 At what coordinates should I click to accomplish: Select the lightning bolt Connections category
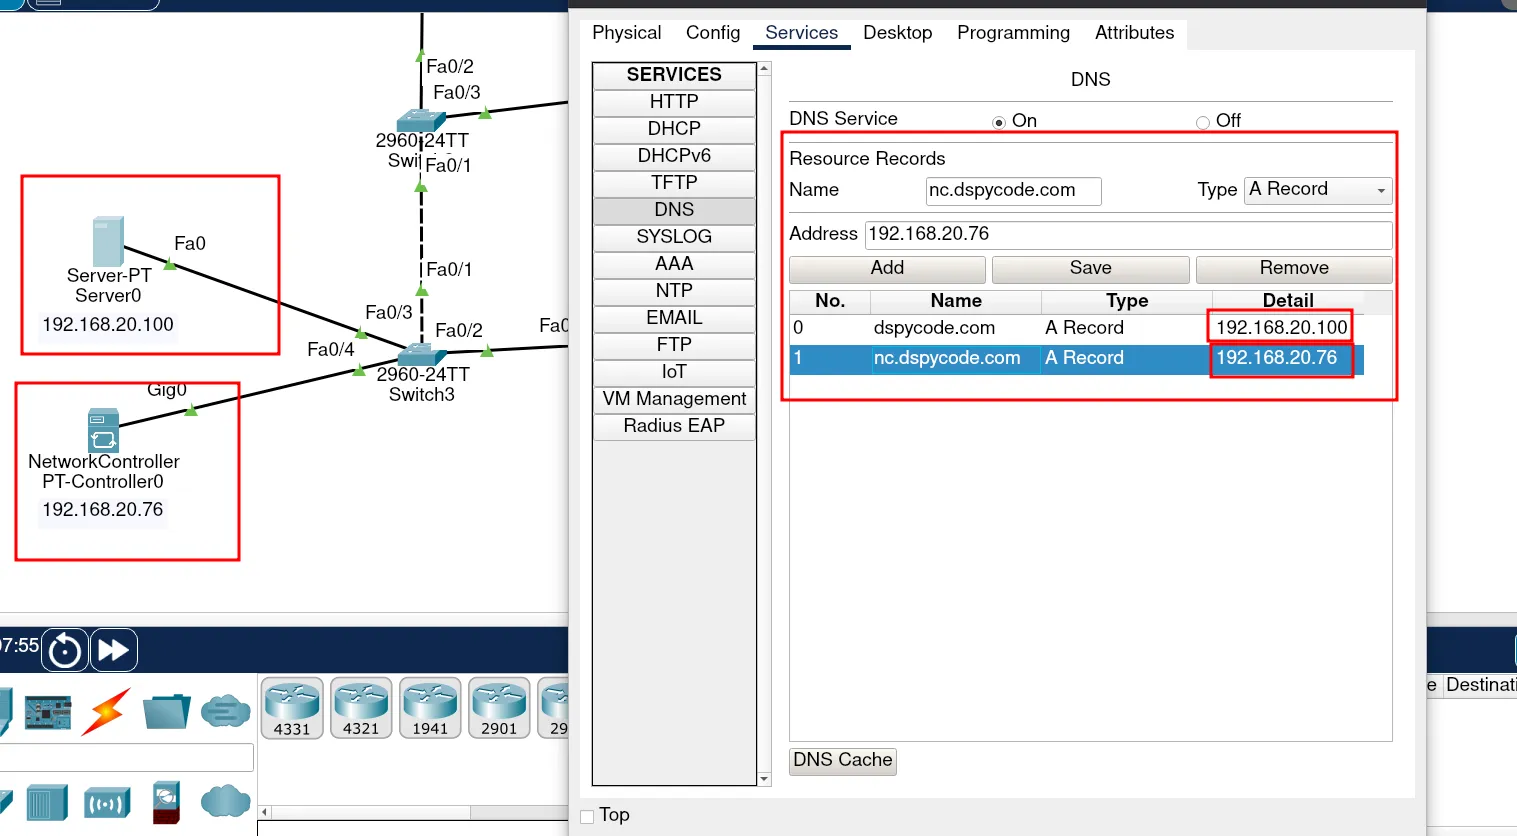click(x=106, y=711)
